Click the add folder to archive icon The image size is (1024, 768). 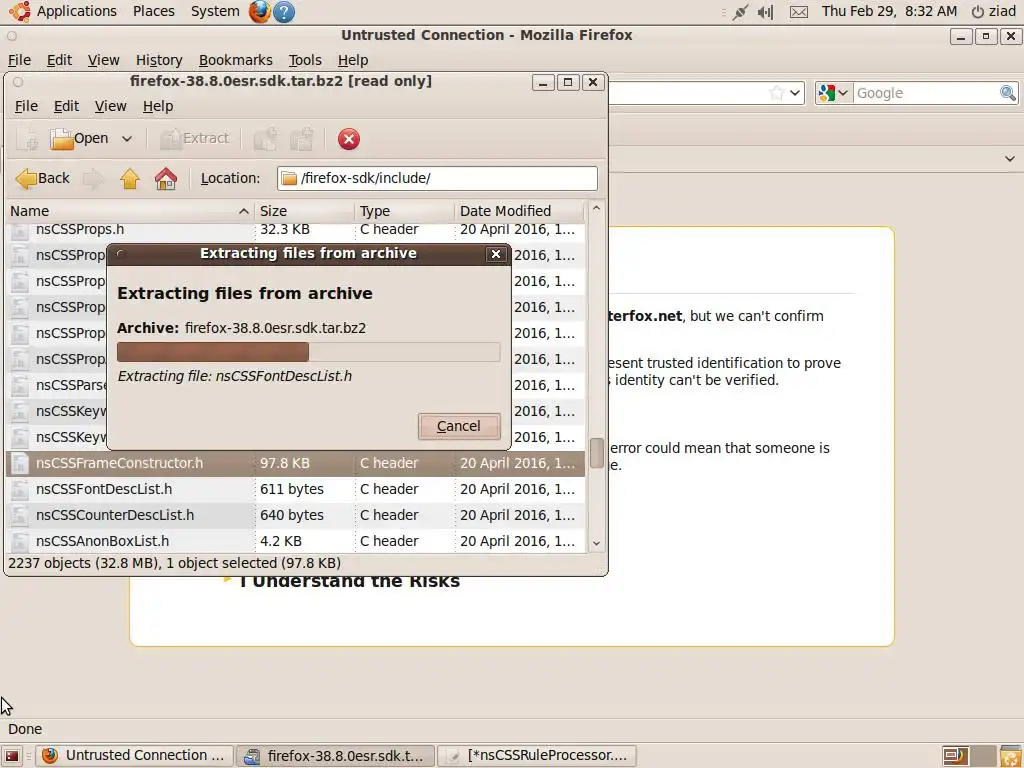click(302, 138)
